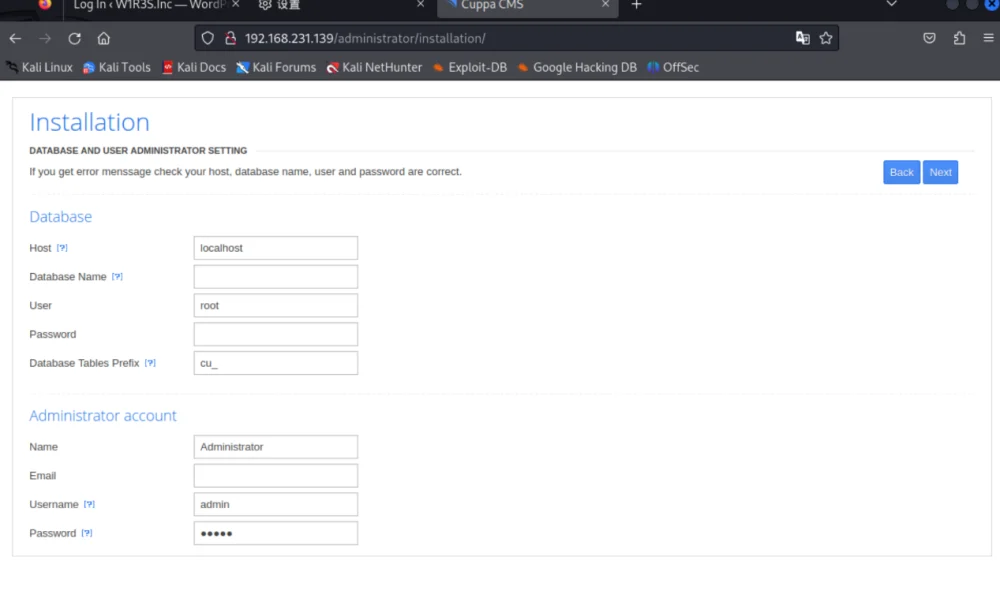Click the Next button
Image resolution: width=1000 pixels, height=602 pixels.
[940, 172]
